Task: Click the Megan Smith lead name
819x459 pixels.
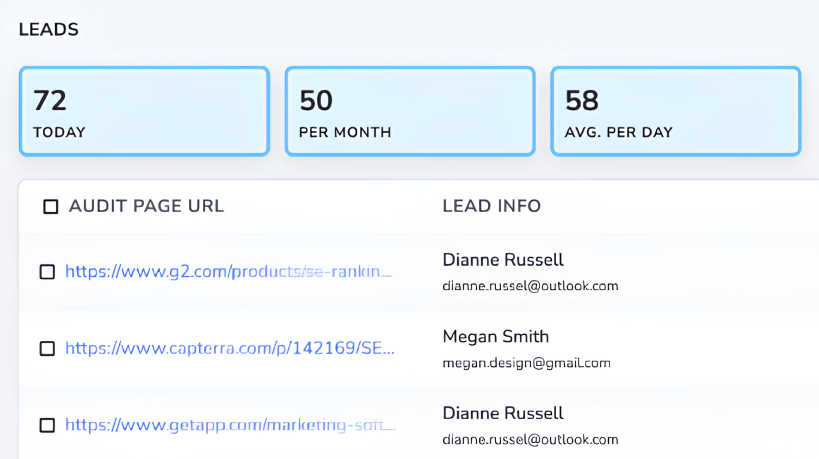Action: [x=495, y=336]
